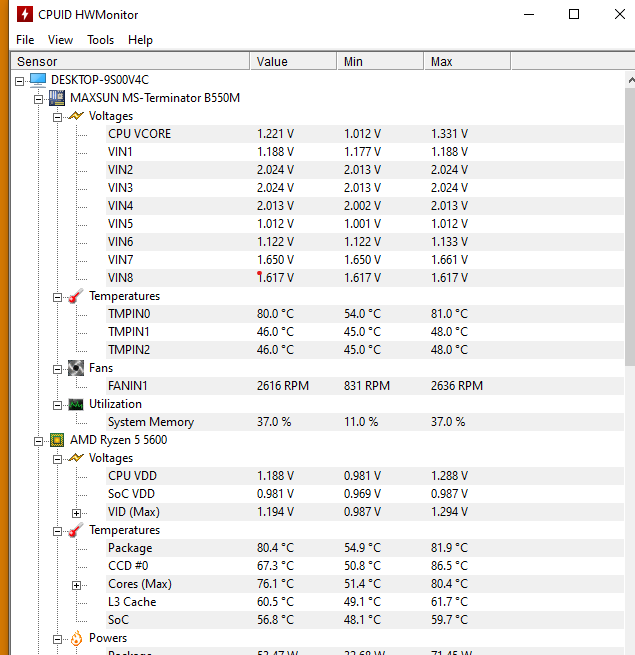This screenshot has height=655, width=635.
Task: Click the 81.0 °C TMPIN0 max value
Action: (x=449, y=314)
